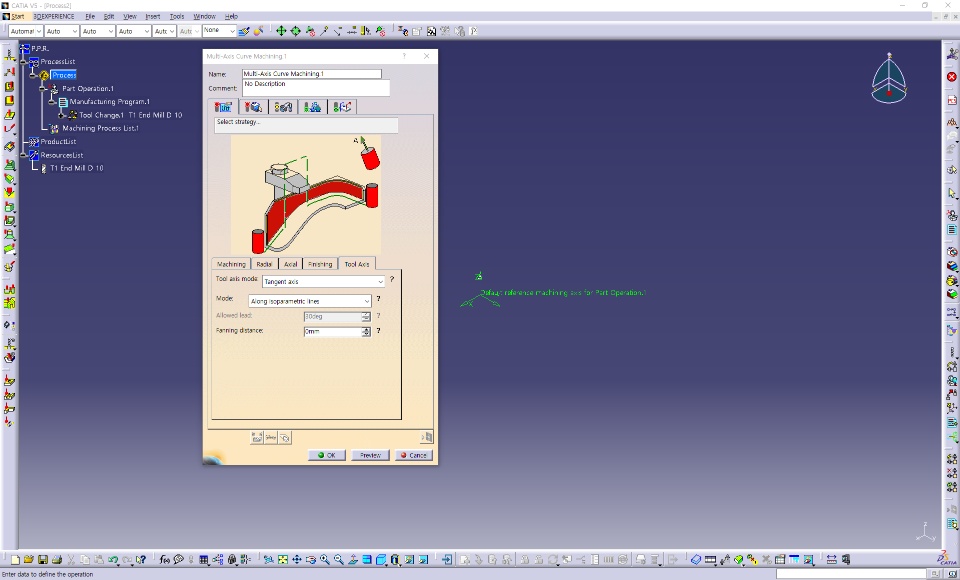The image size is (960, 580).
Task: Click the Formula f(x) icon
Action: pos(164,559)
